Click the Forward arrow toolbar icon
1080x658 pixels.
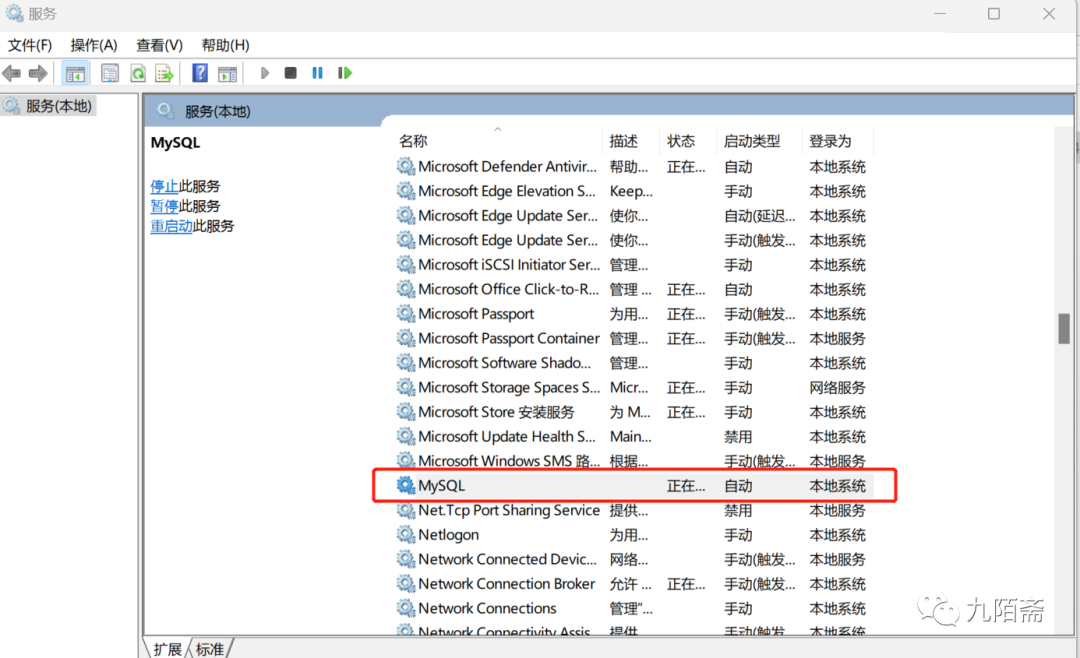click(38, 73)
